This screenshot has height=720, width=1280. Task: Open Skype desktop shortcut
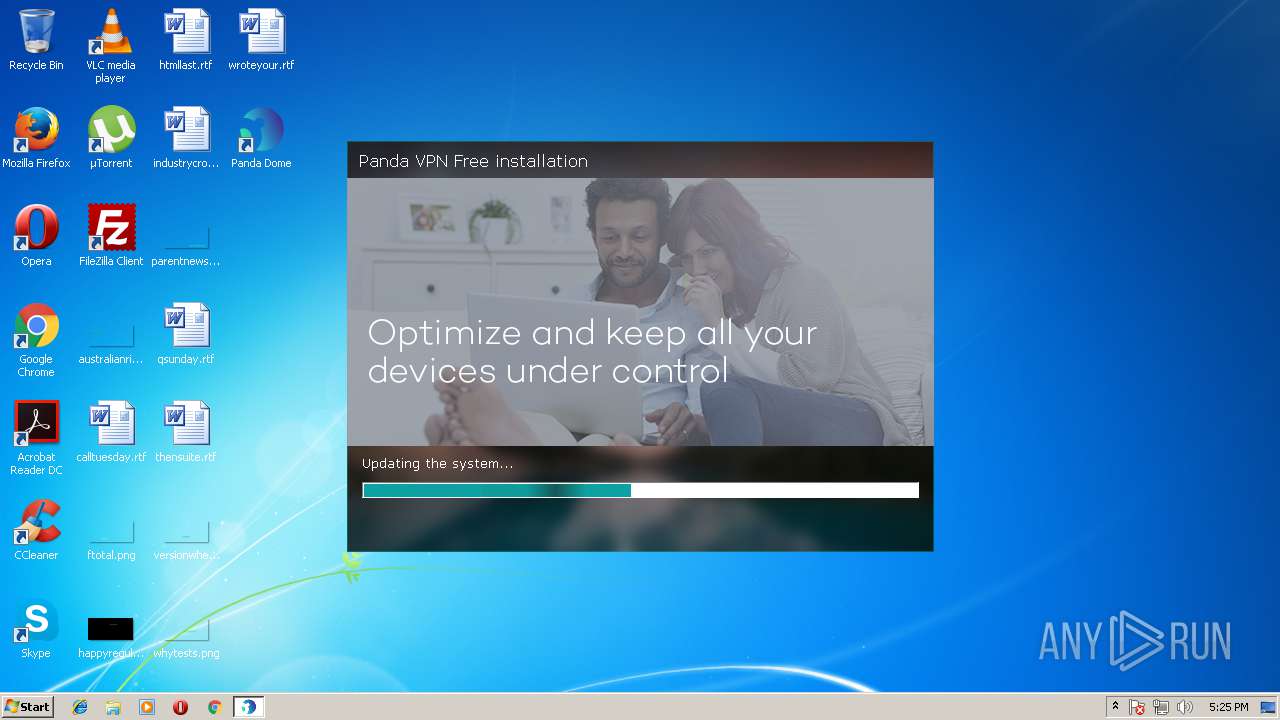(x=36, y=620)
